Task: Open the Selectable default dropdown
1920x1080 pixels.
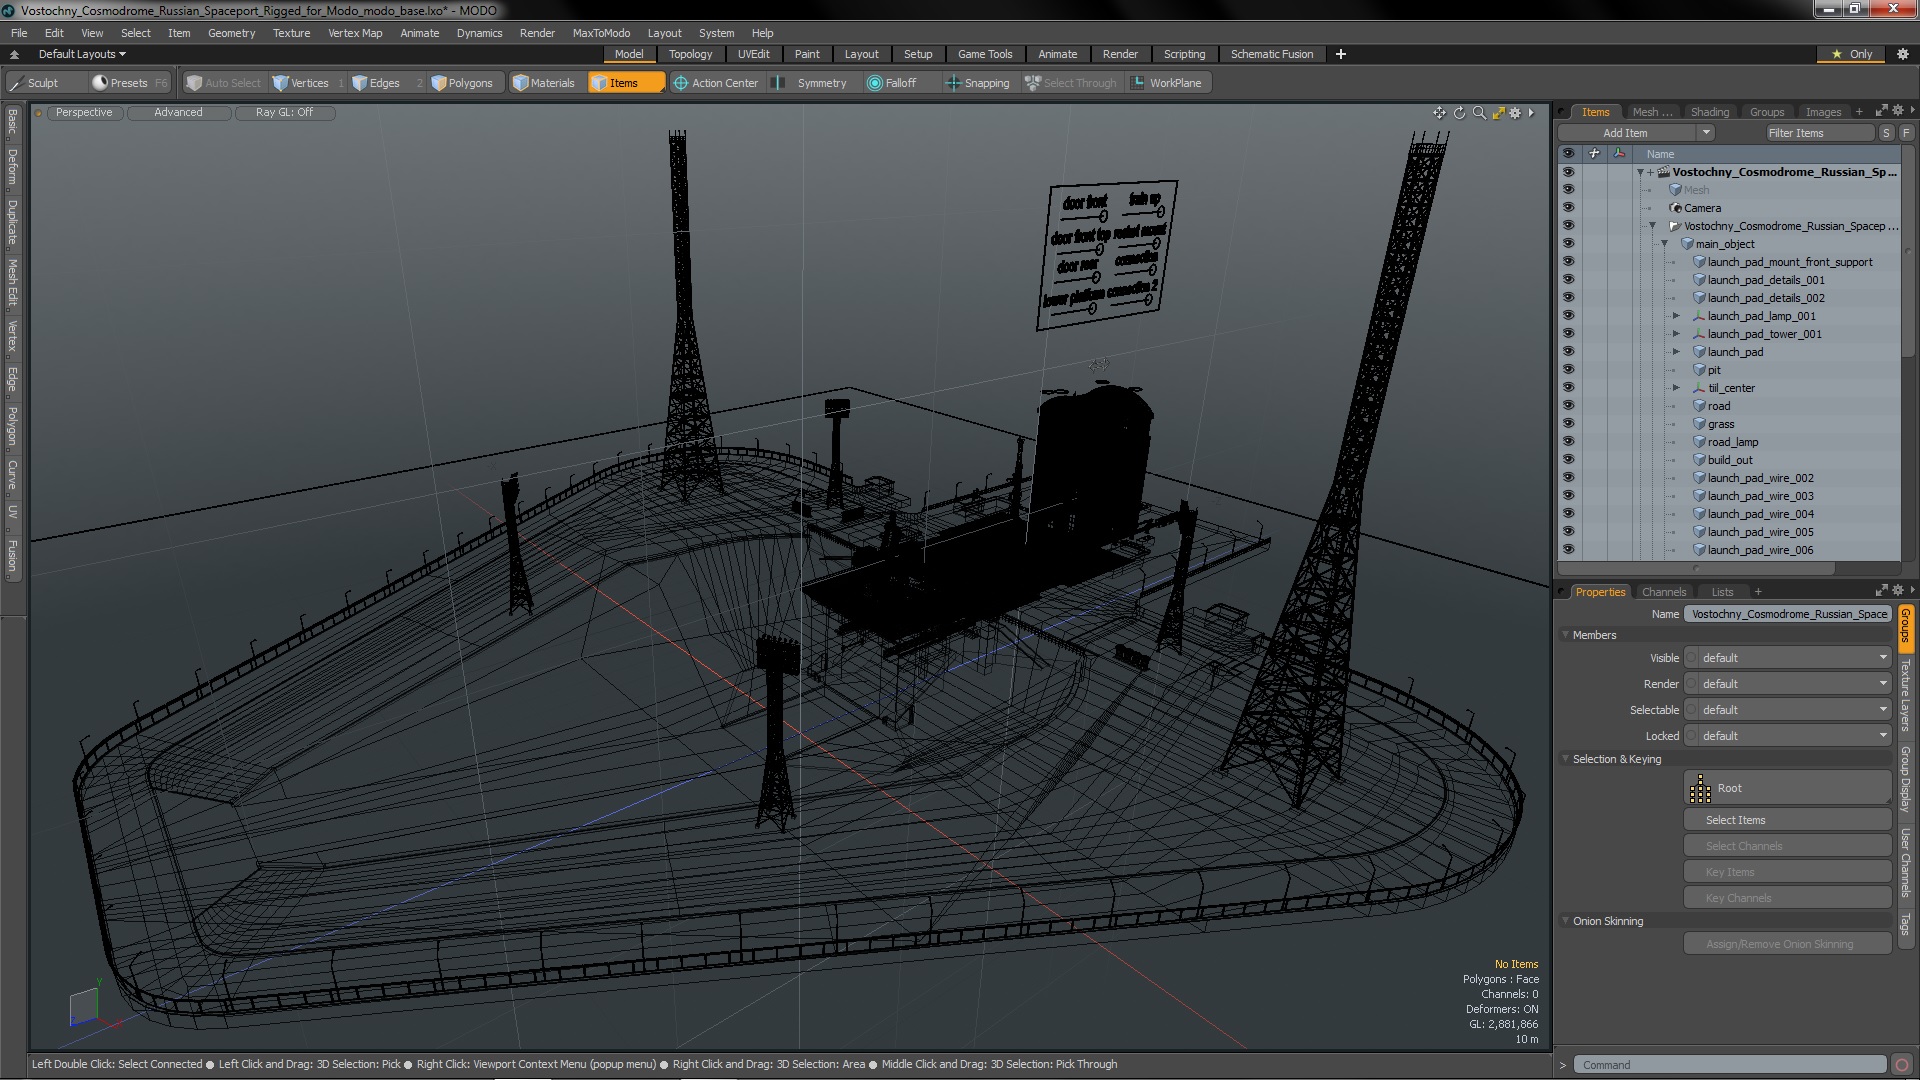Action: coord(1789,710)
